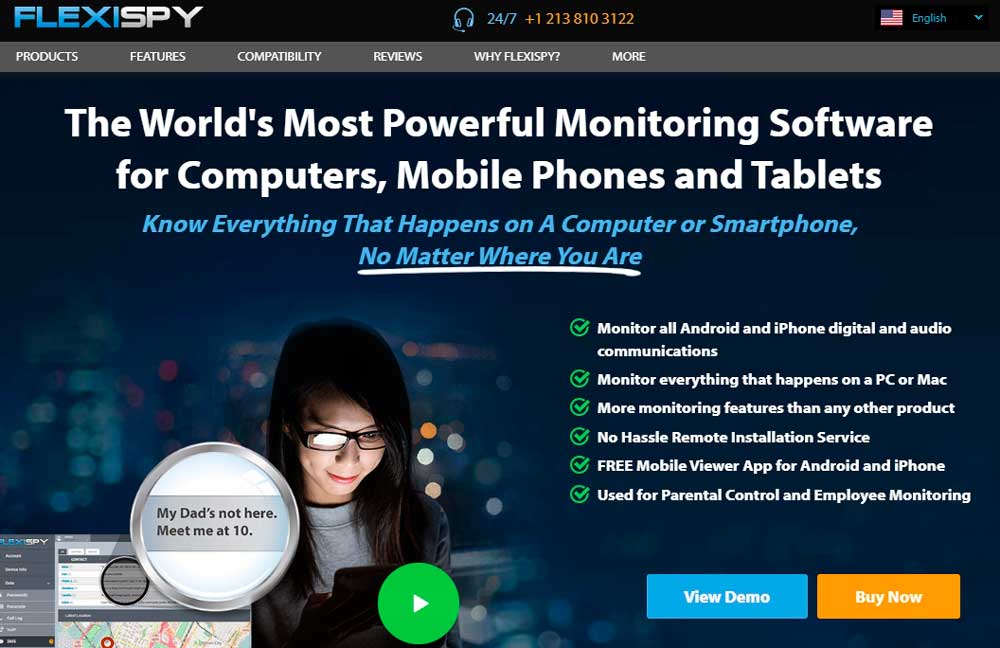Click the orange Buy Now button

coord(888,596)
